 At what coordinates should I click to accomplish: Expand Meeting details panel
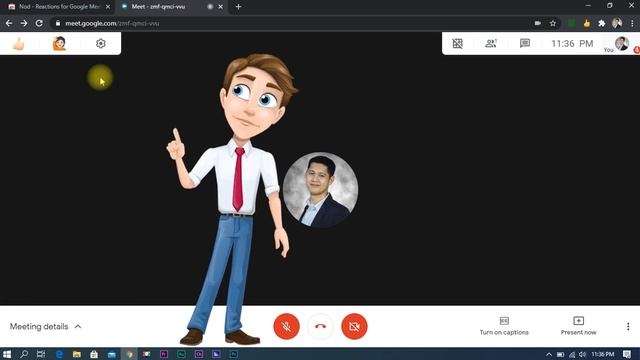coord(45,327)
